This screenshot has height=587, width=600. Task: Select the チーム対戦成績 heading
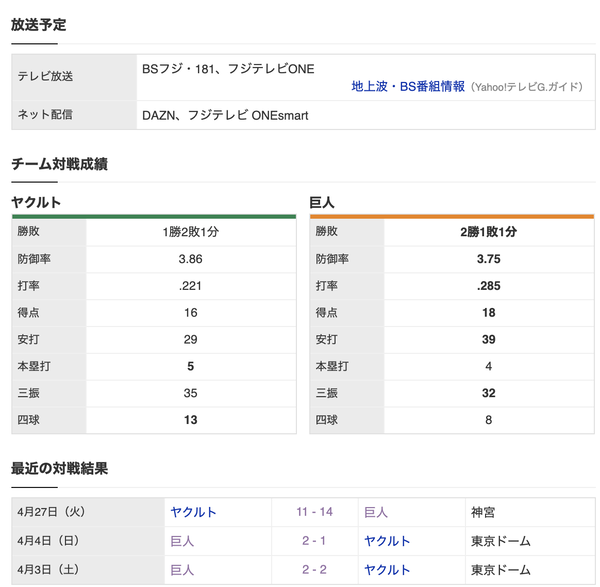(60, 164)
